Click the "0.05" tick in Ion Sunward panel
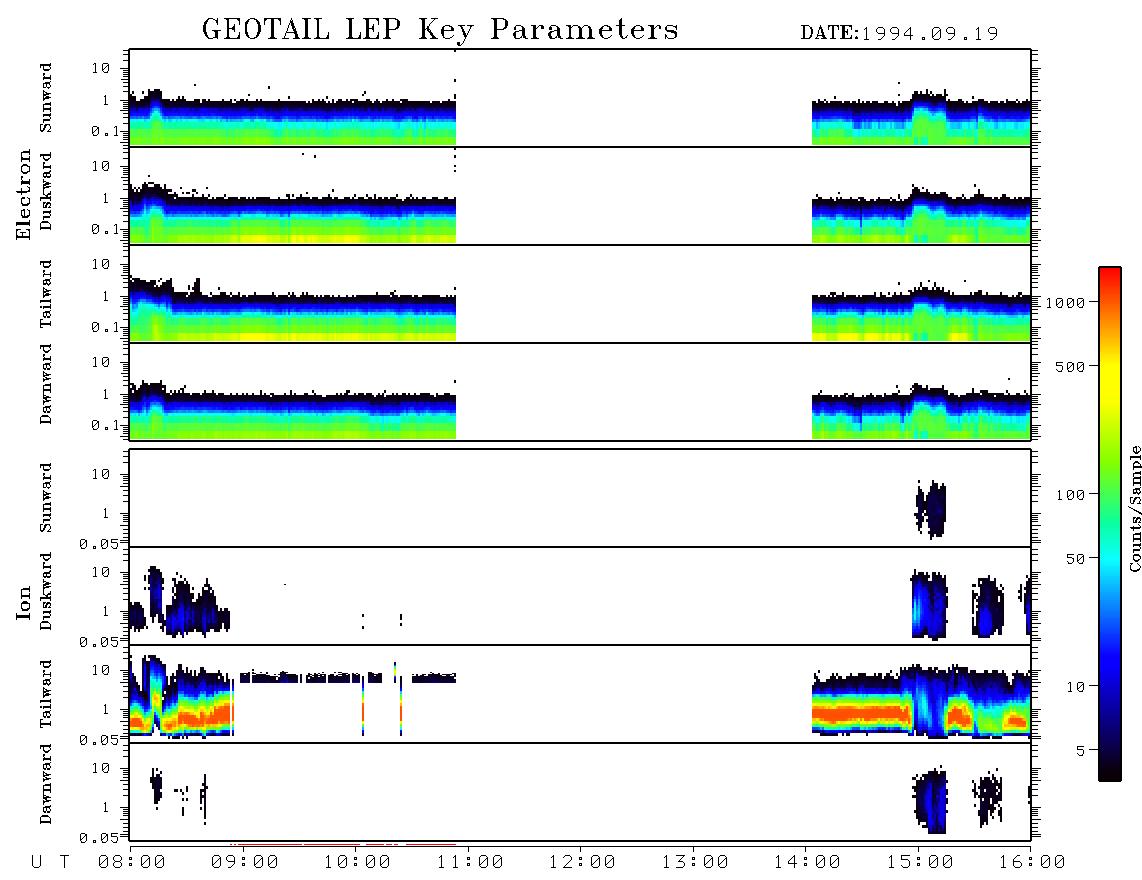Screen dimensions: 1142x880 (98, 544)
